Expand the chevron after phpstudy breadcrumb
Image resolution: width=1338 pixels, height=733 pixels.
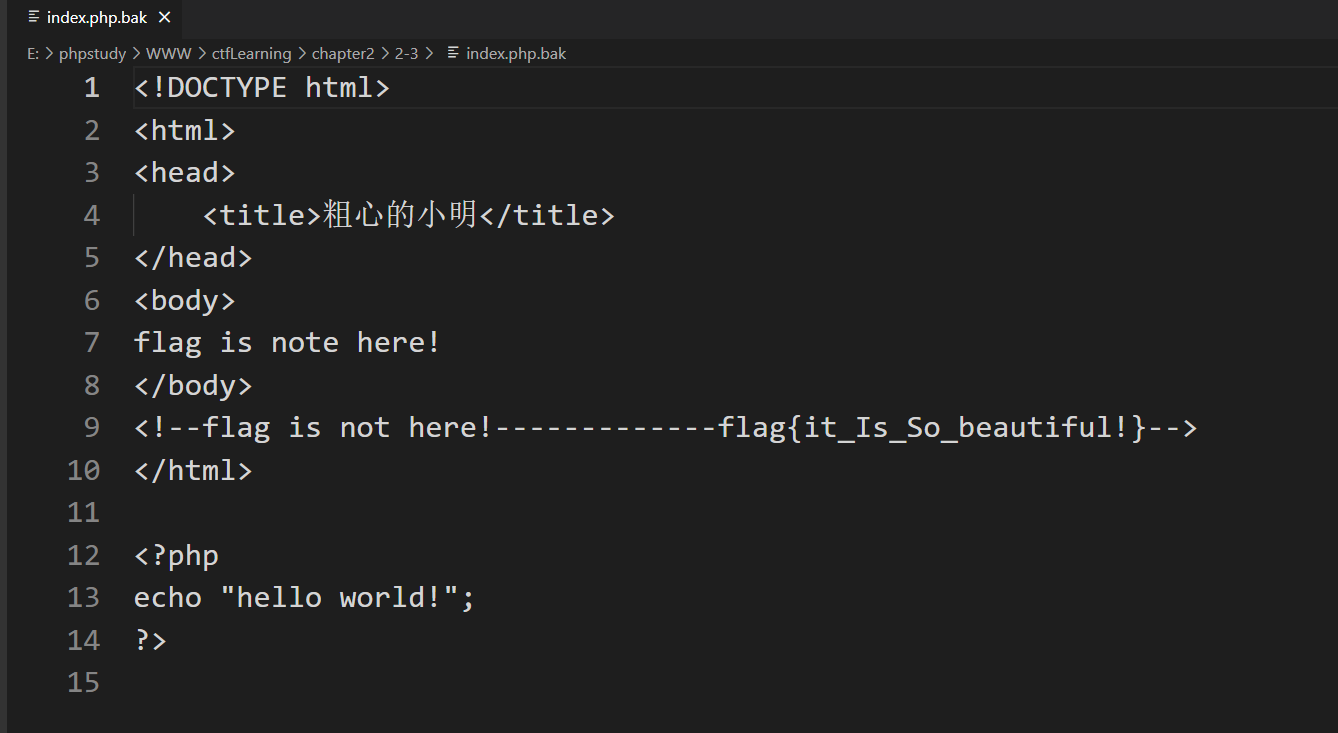[x=136, y=54]
